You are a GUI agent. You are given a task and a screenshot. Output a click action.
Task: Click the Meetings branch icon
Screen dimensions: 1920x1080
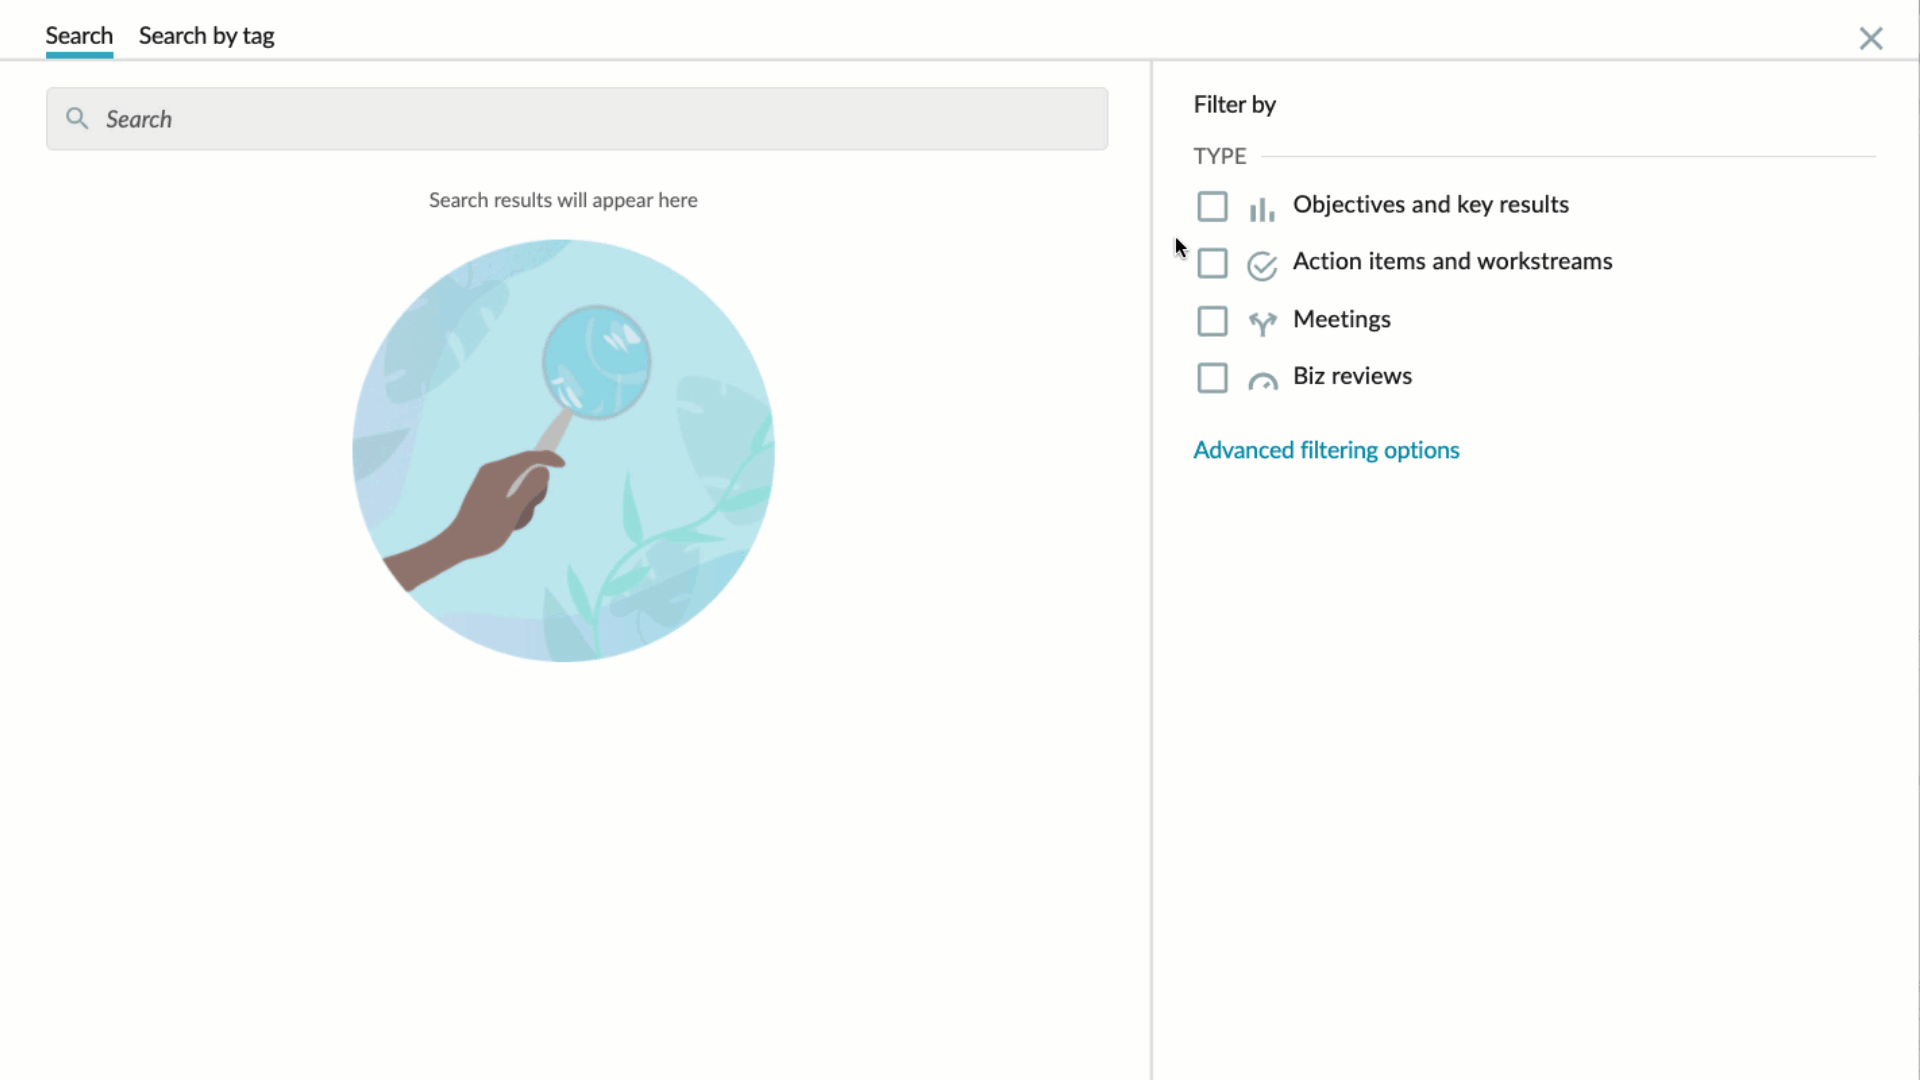point(1262,322)
